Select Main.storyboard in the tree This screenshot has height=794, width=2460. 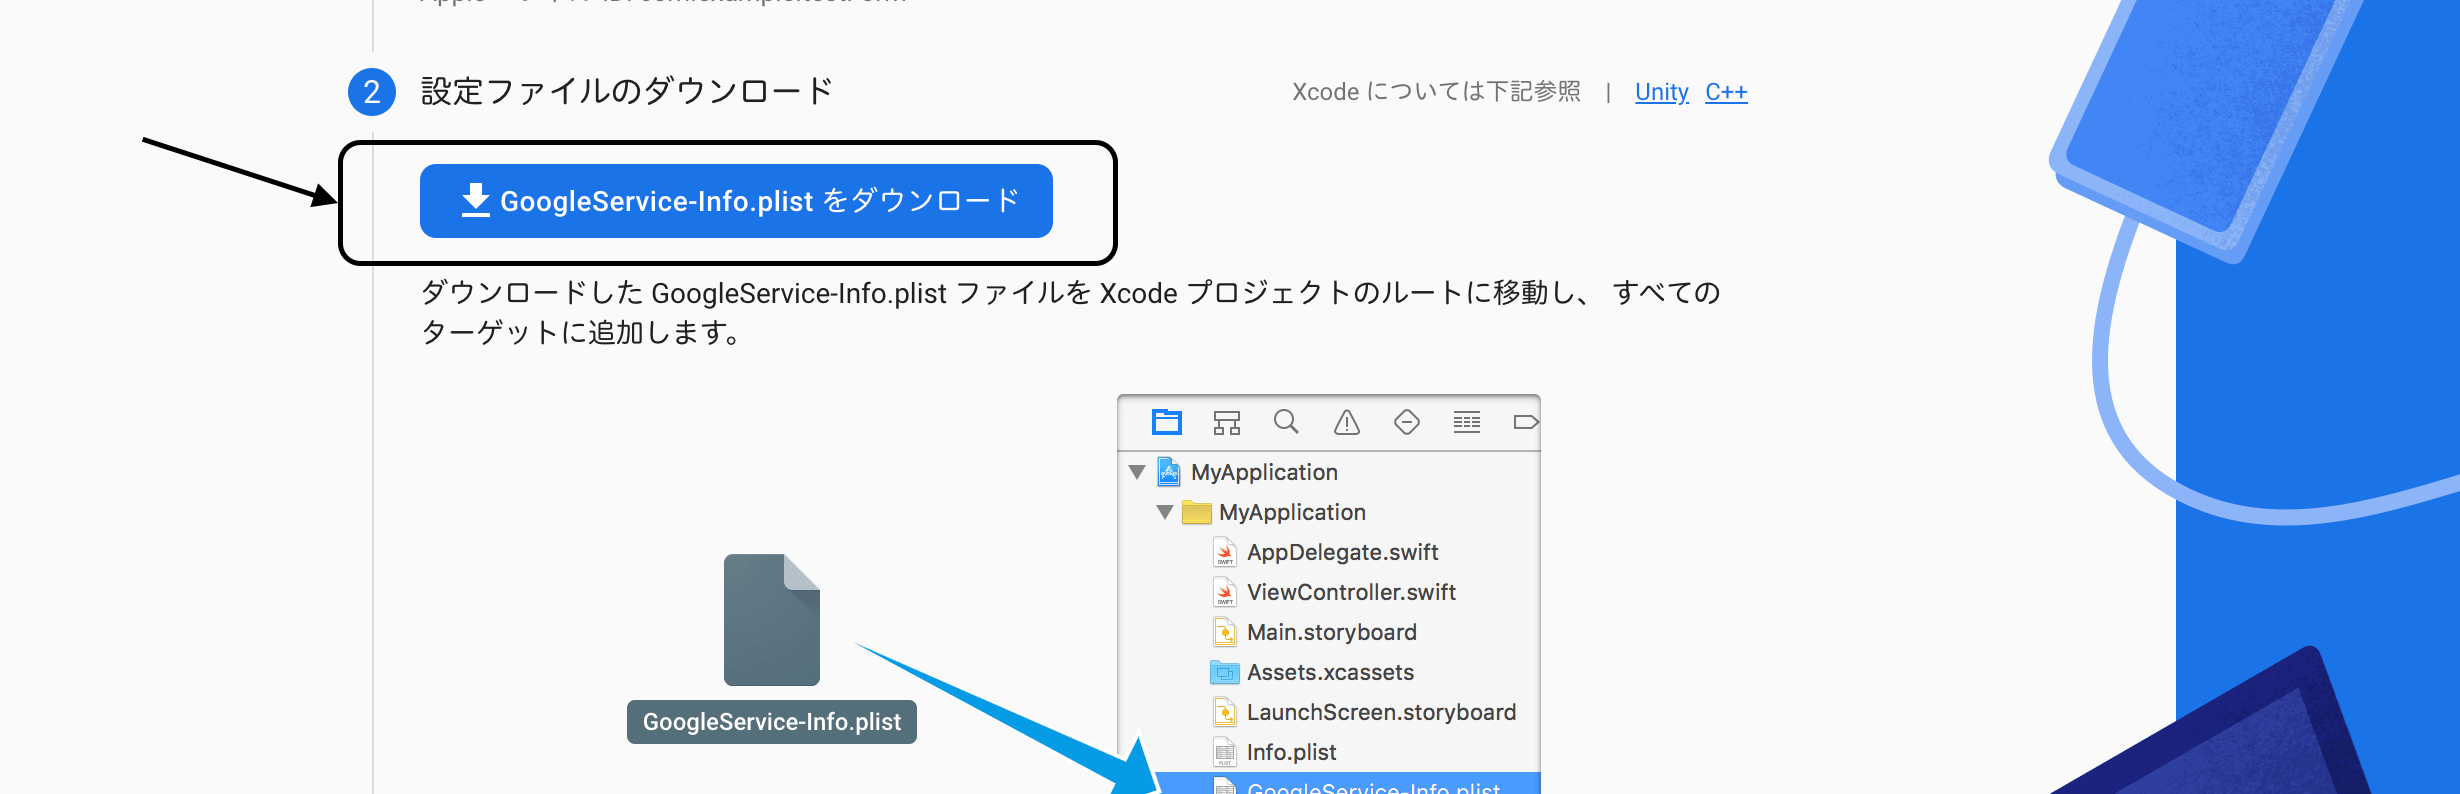[1331, 632]
